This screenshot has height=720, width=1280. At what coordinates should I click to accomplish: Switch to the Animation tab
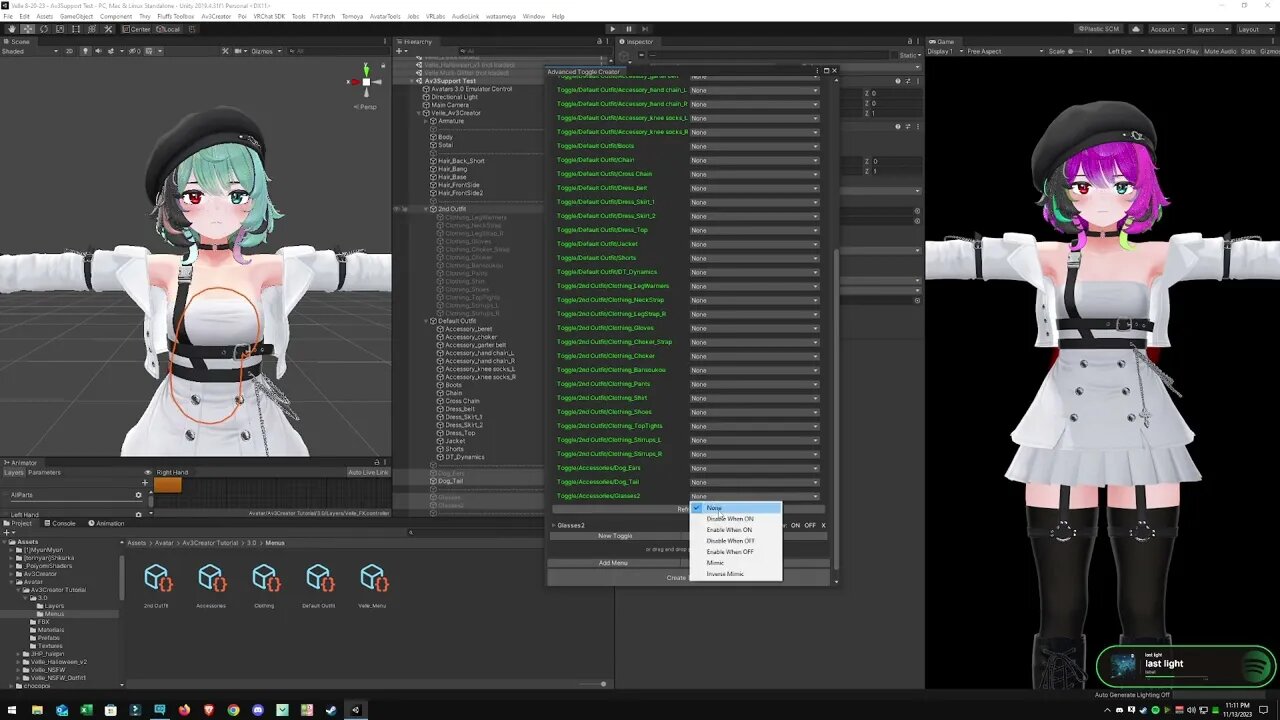coord(106,523)
